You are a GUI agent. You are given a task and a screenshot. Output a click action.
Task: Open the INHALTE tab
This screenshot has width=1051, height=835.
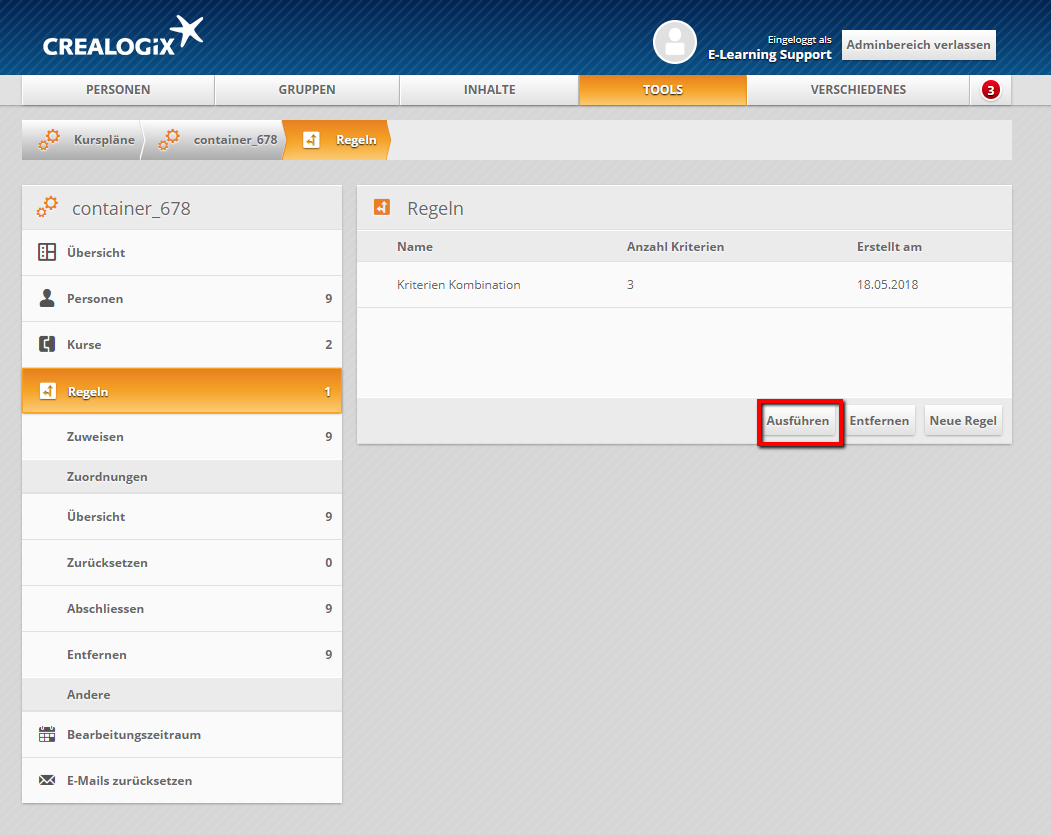click(x=489, y=90)
